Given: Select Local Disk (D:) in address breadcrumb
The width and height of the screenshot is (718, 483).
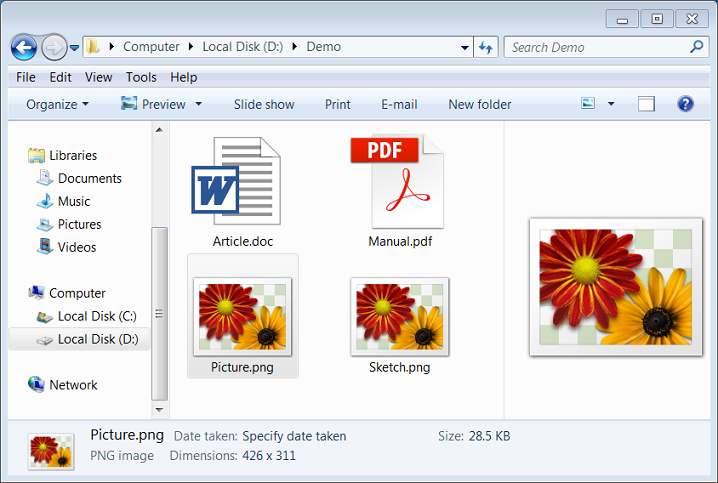Looking at the screenshot, I should 243,47.
